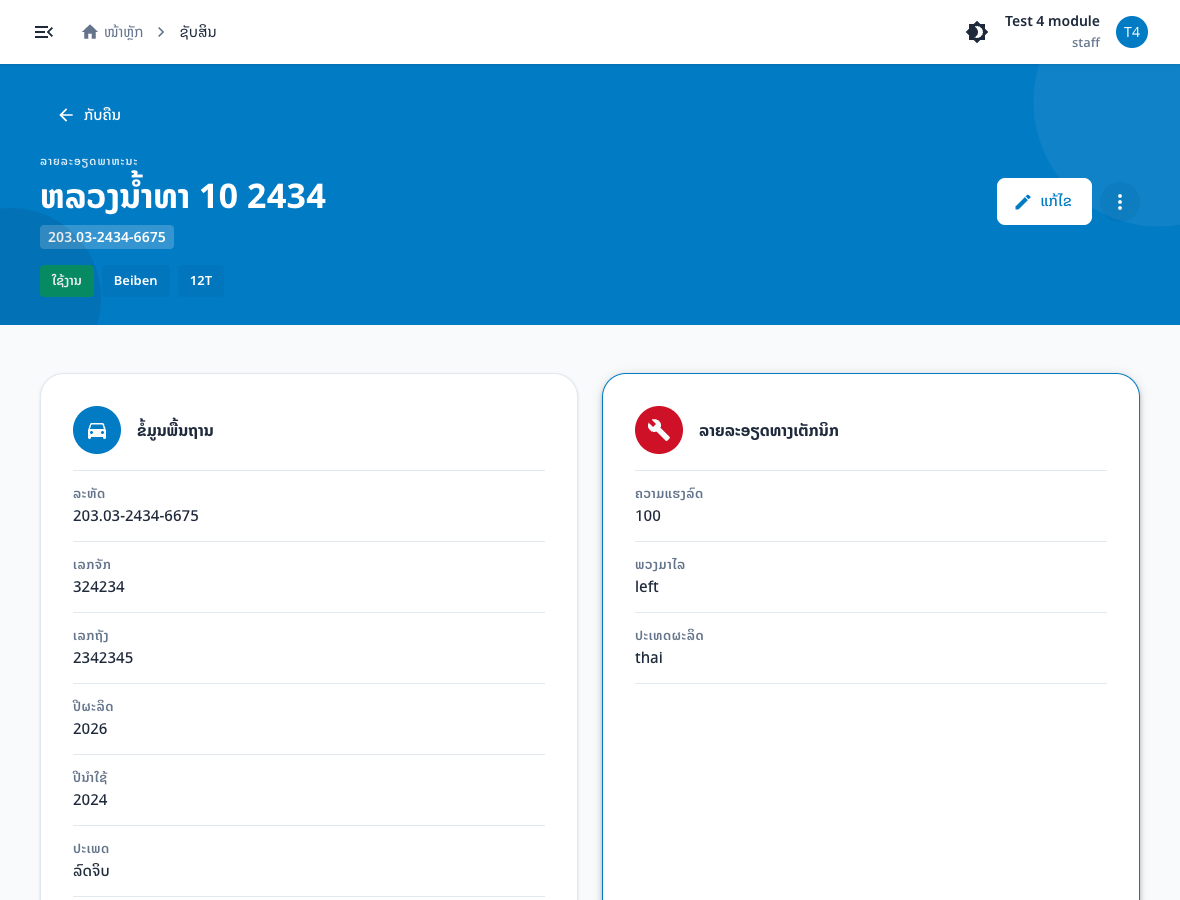Select production year 2026

(x=90, y=728)
